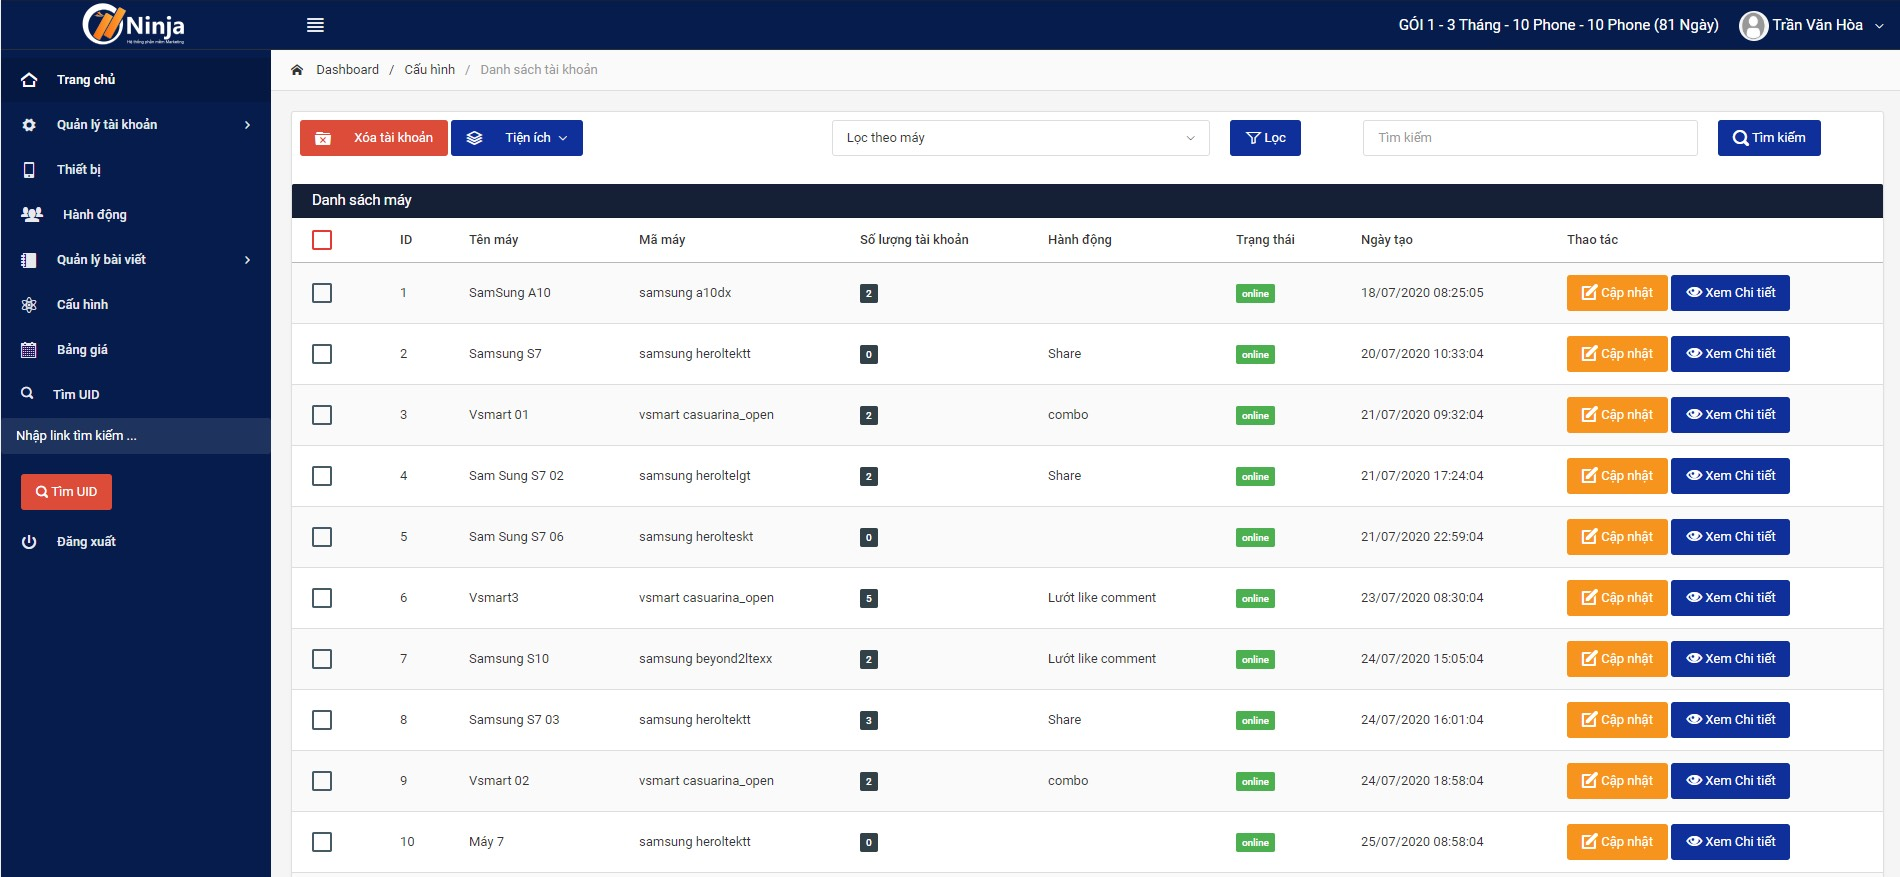This screenshot has height=877, width=1900.
Task: Click the account count badge for SamSung A10
Action: [x=869, y=294]
